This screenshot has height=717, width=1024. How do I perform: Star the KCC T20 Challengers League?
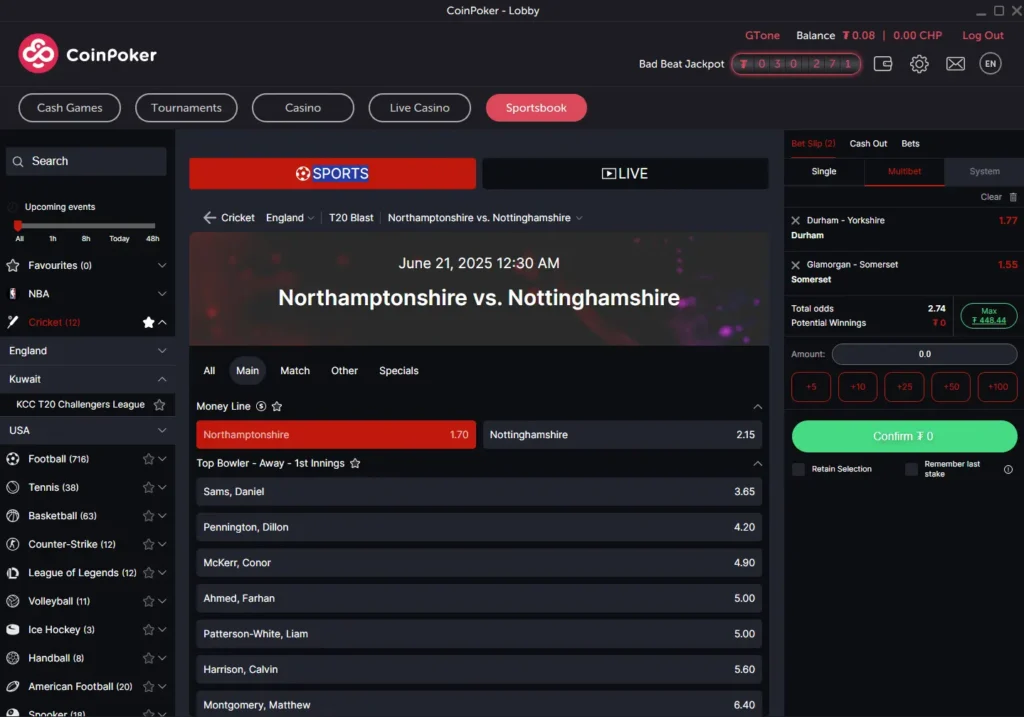point(159,404)
